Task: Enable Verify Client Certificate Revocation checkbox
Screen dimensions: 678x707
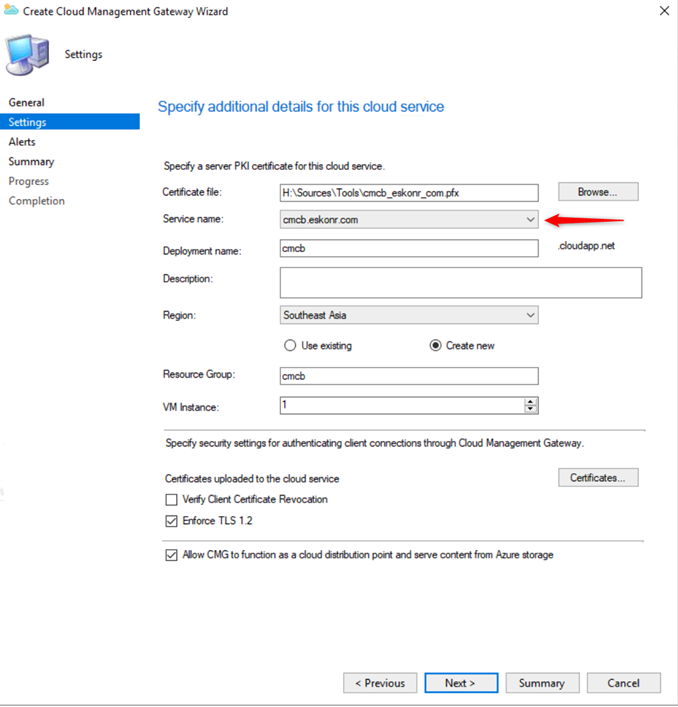Action: [x=170, y=499]
